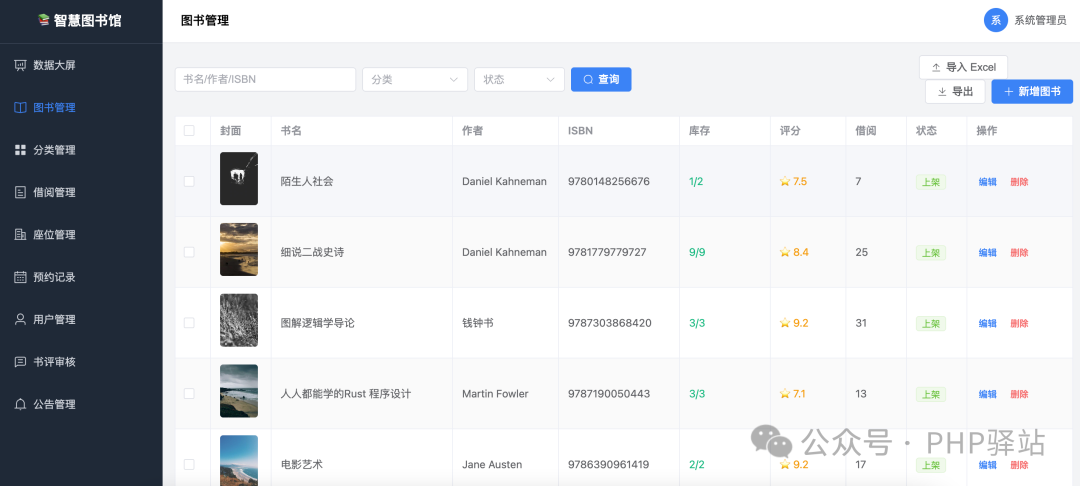Click the 系统管理员 user name
Image resolution: width=1080 pixels, height=486 pixels.
pos(1041,20)
